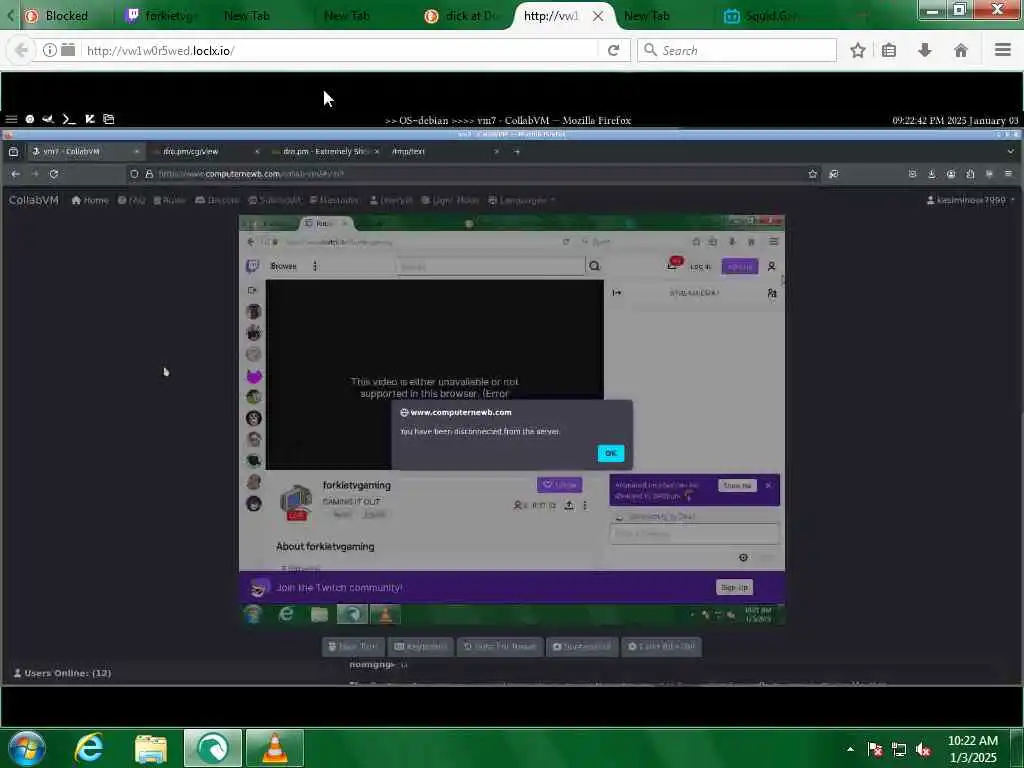
Task: Click the Search box in the outer toolbar
Action: pos(737,50)
